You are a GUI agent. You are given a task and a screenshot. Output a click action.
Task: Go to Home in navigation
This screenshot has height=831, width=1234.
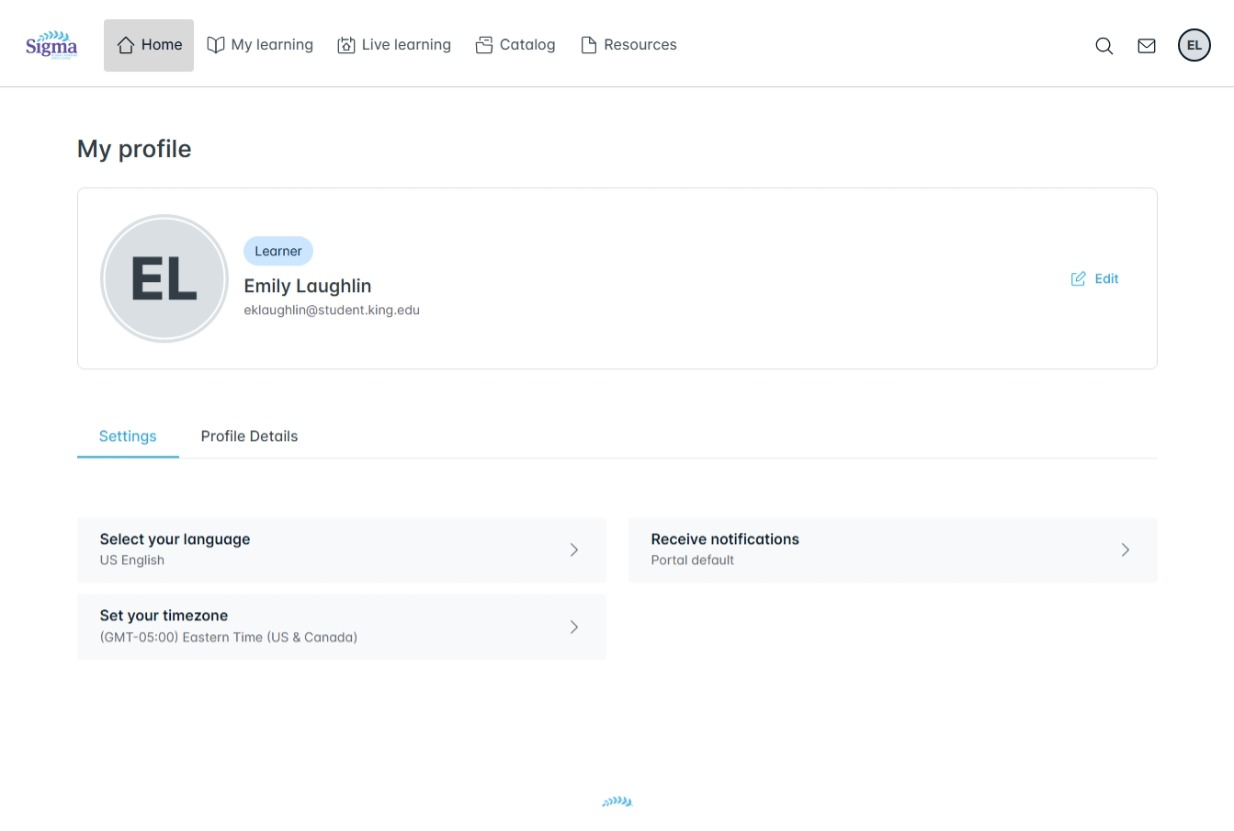pos(149,45)
